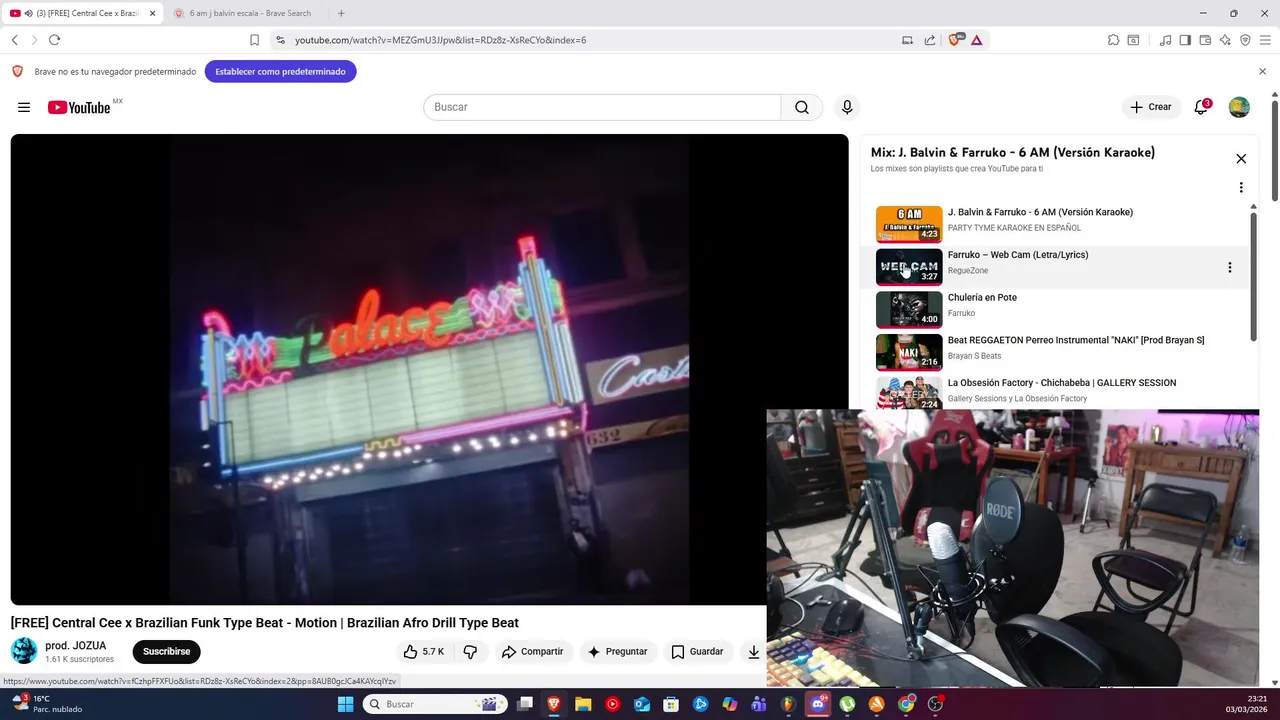Open the Windows Start menu

[x=345, y=704]
